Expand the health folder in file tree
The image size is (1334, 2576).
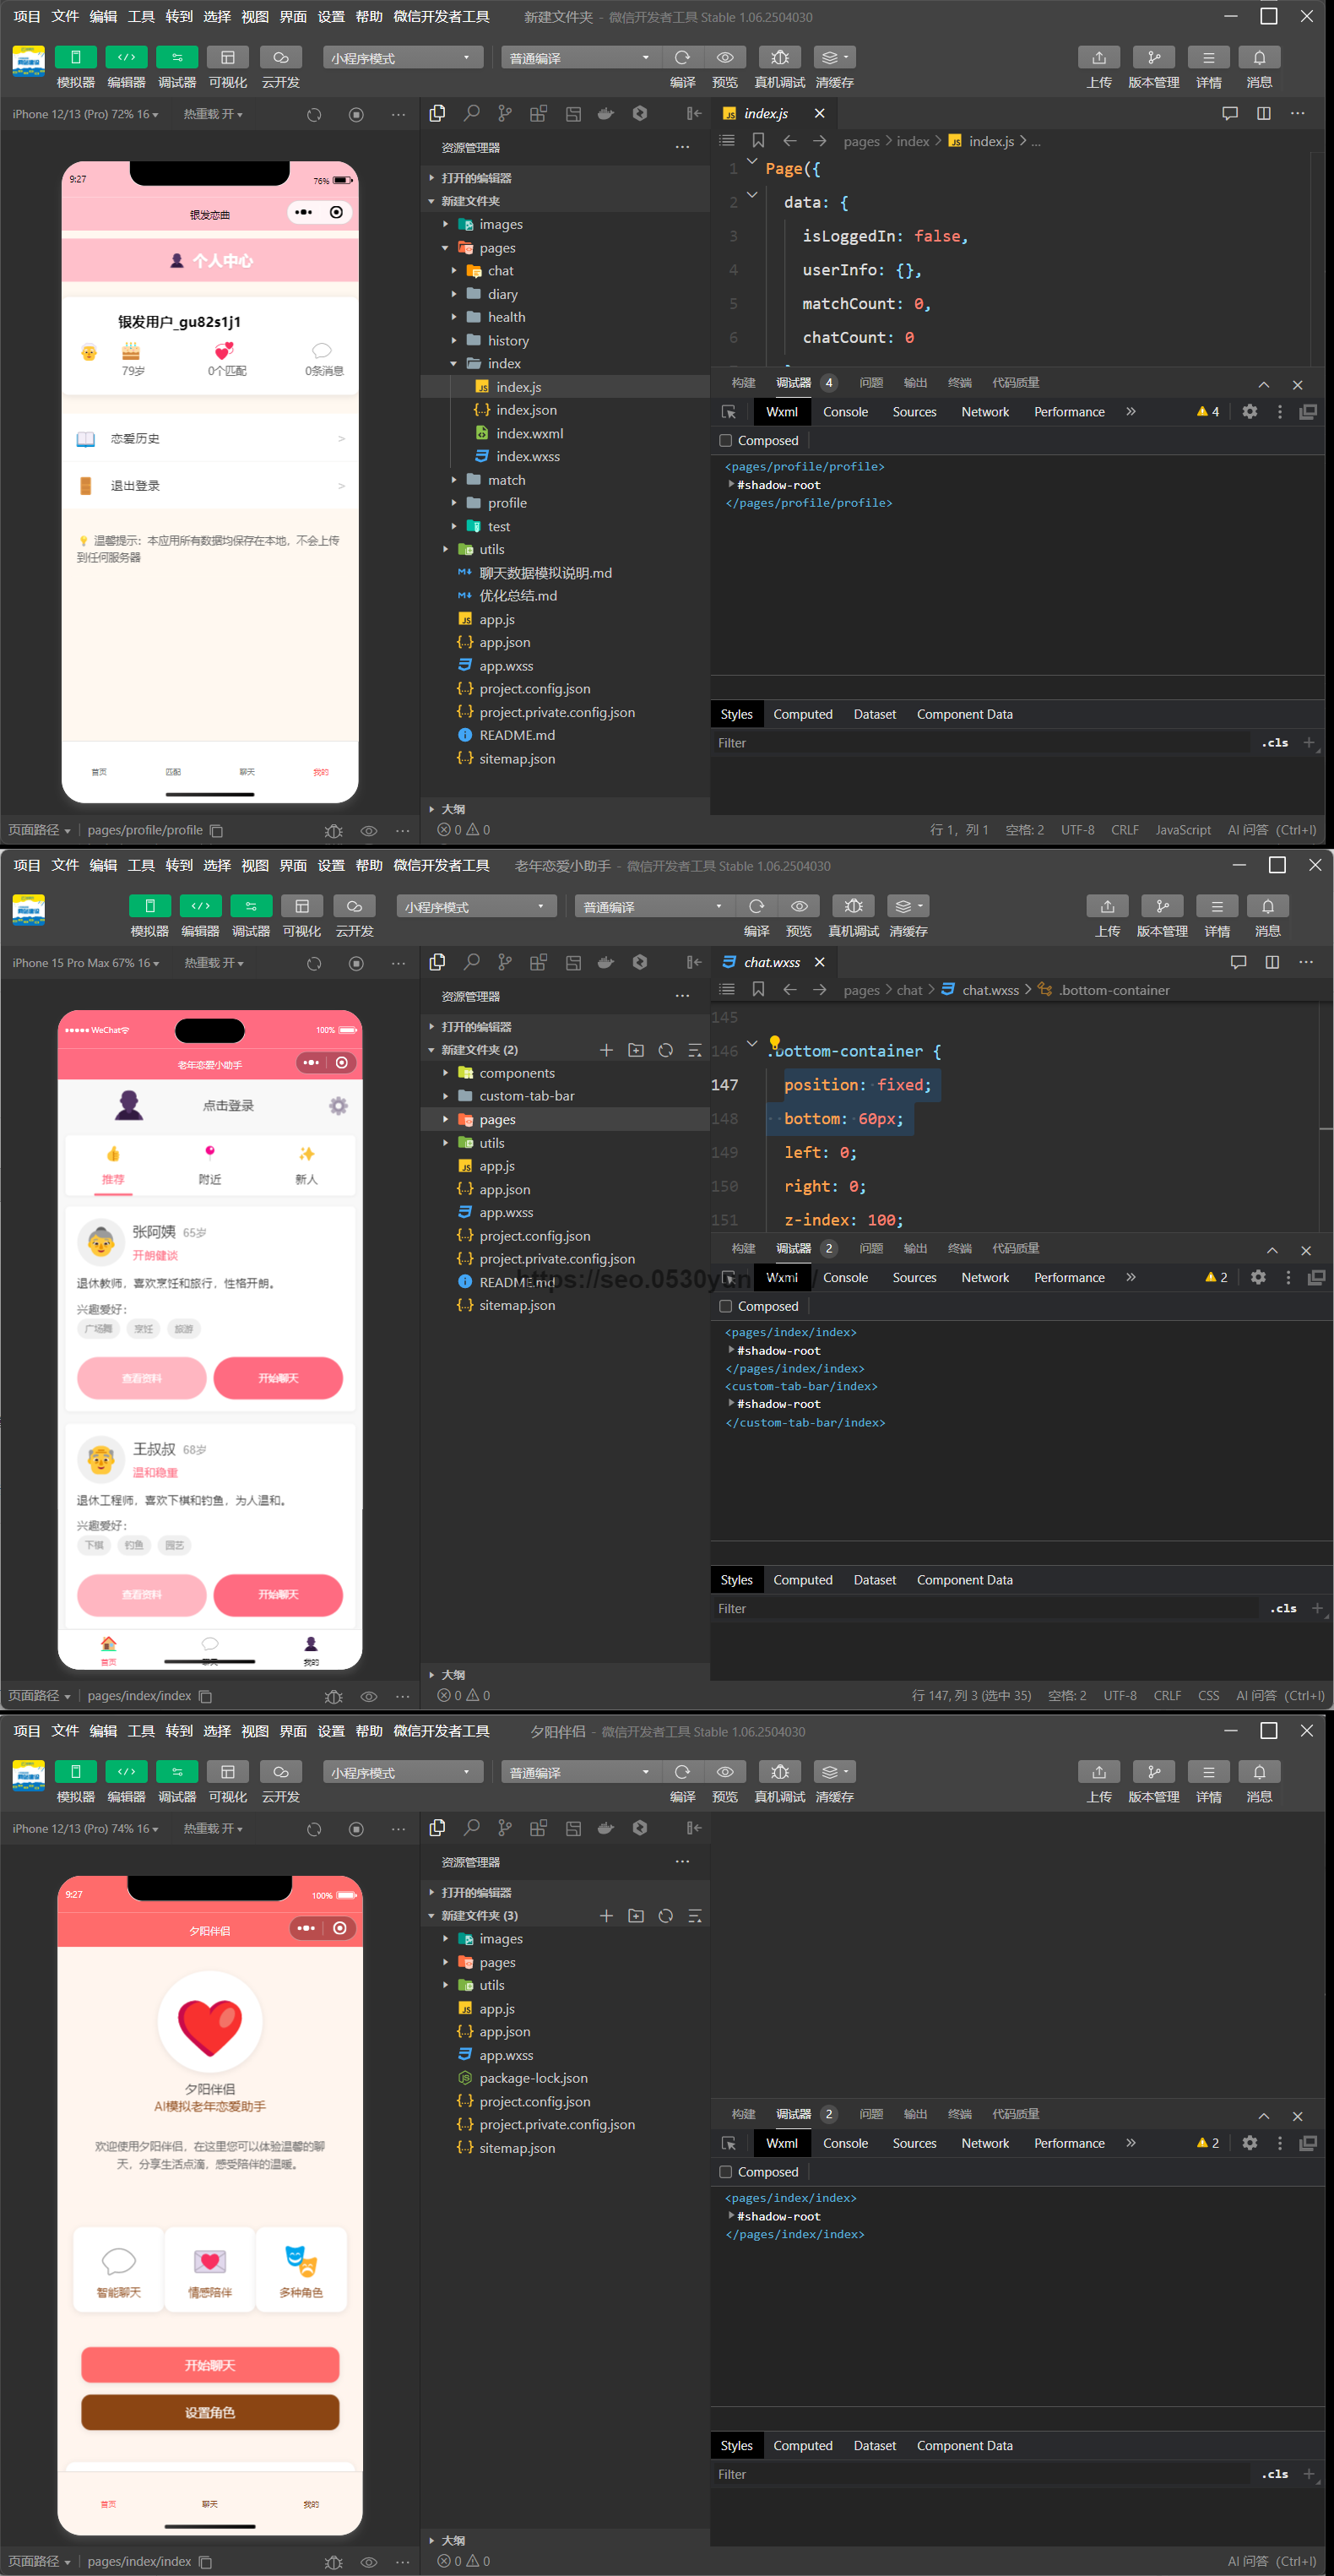(506, 317)
